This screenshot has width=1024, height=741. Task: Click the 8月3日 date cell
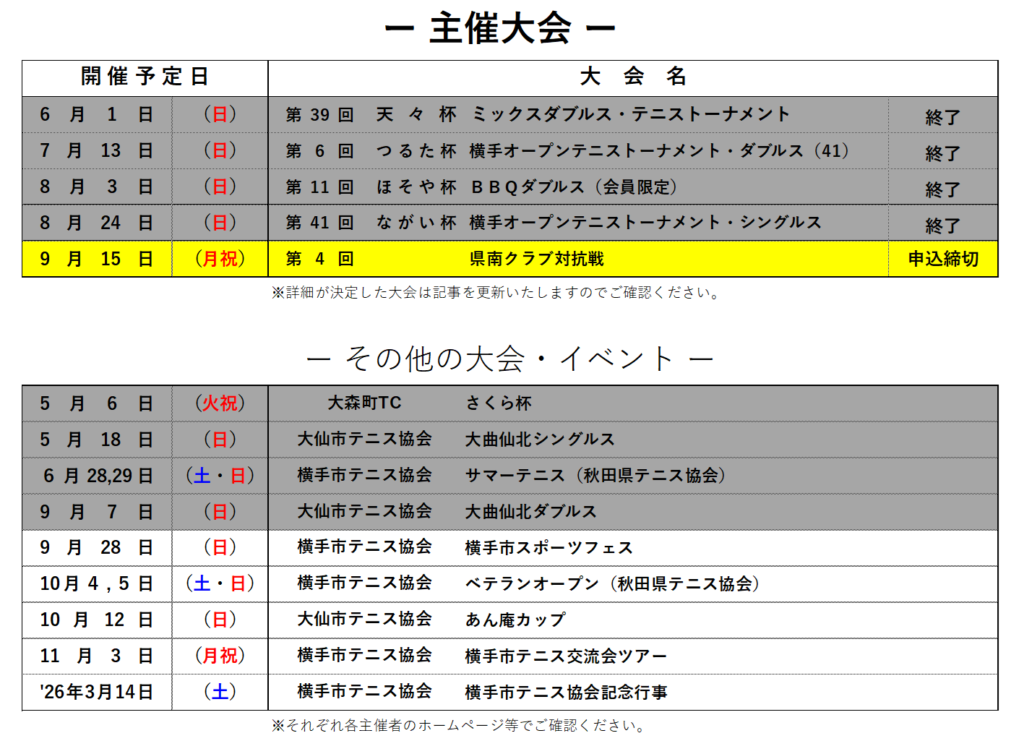click(97, 187)
